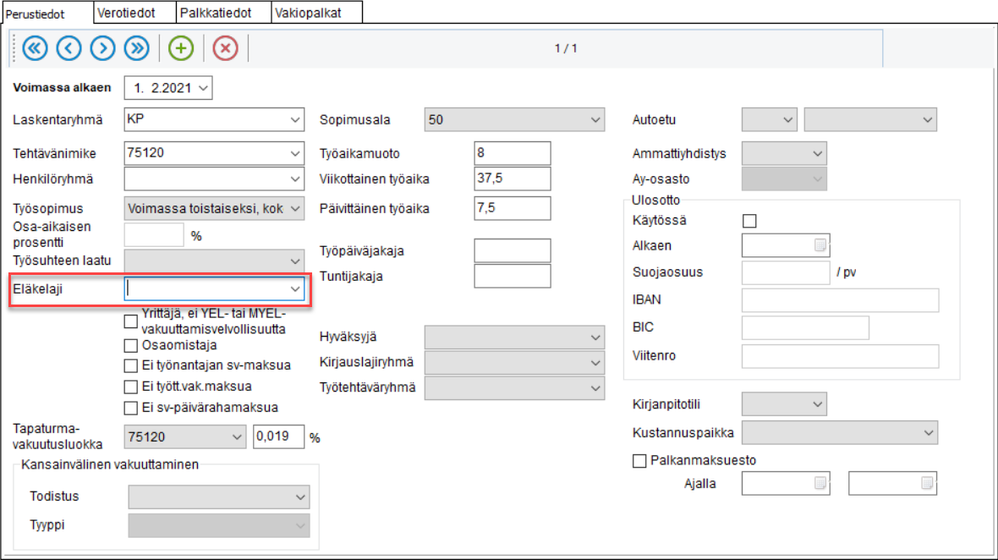Viewport: 998px width, 560px height.
Task: Check Ei työnantajan sv-maksua
Action: [x=130, y=366]
